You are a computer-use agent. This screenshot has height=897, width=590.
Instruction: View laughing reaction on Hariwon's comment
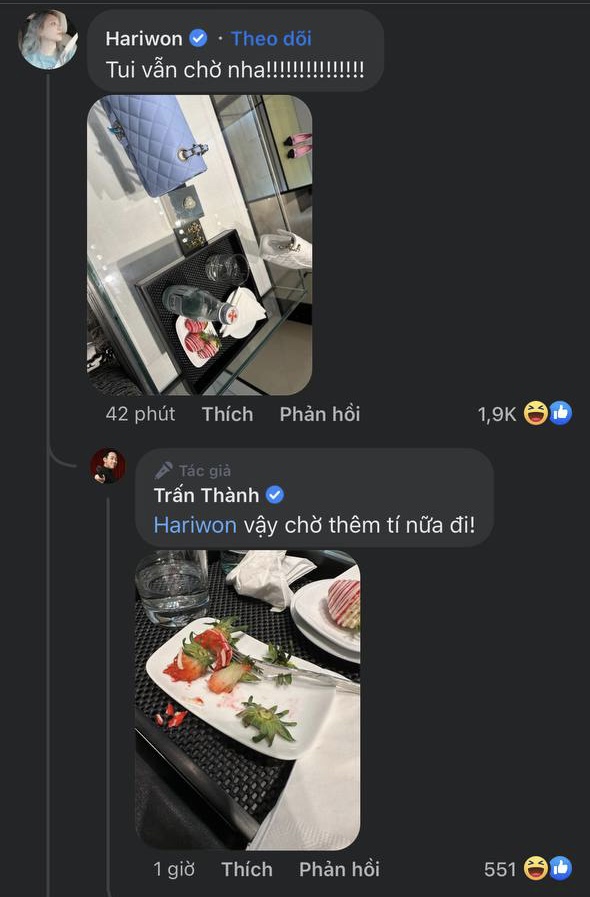[536, 413]
